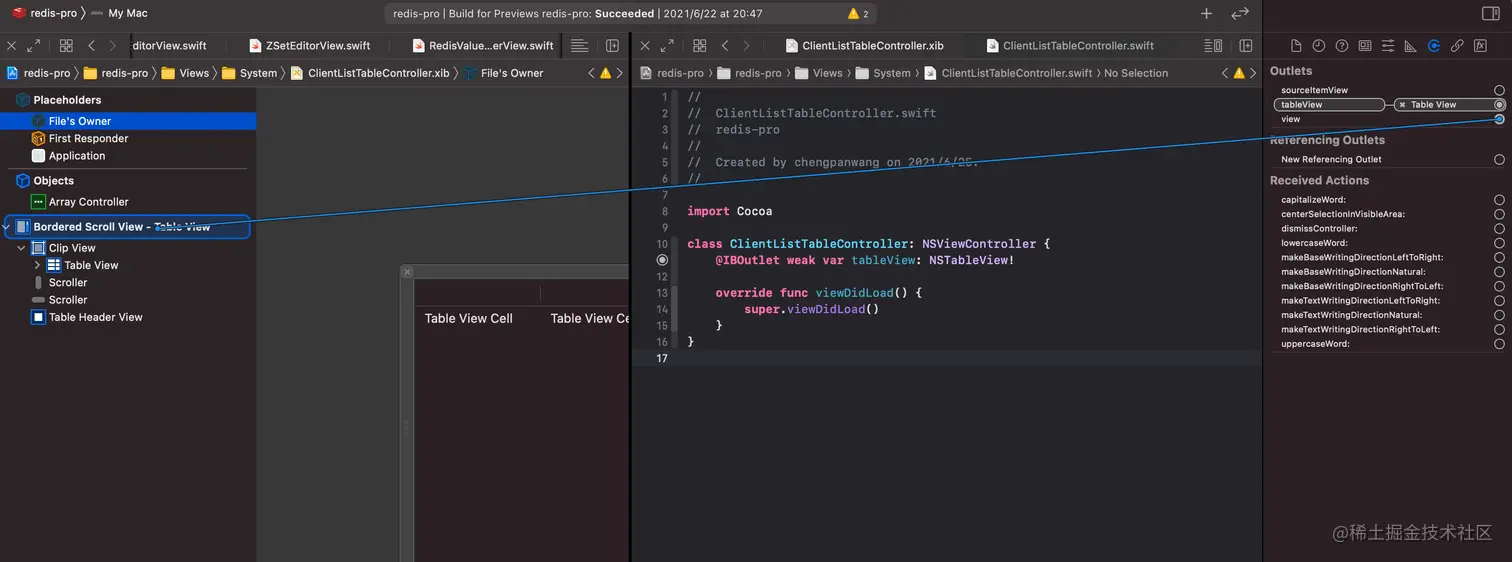Remove Table View connection with x
1512x562 pixels.
click(1402, 104)
